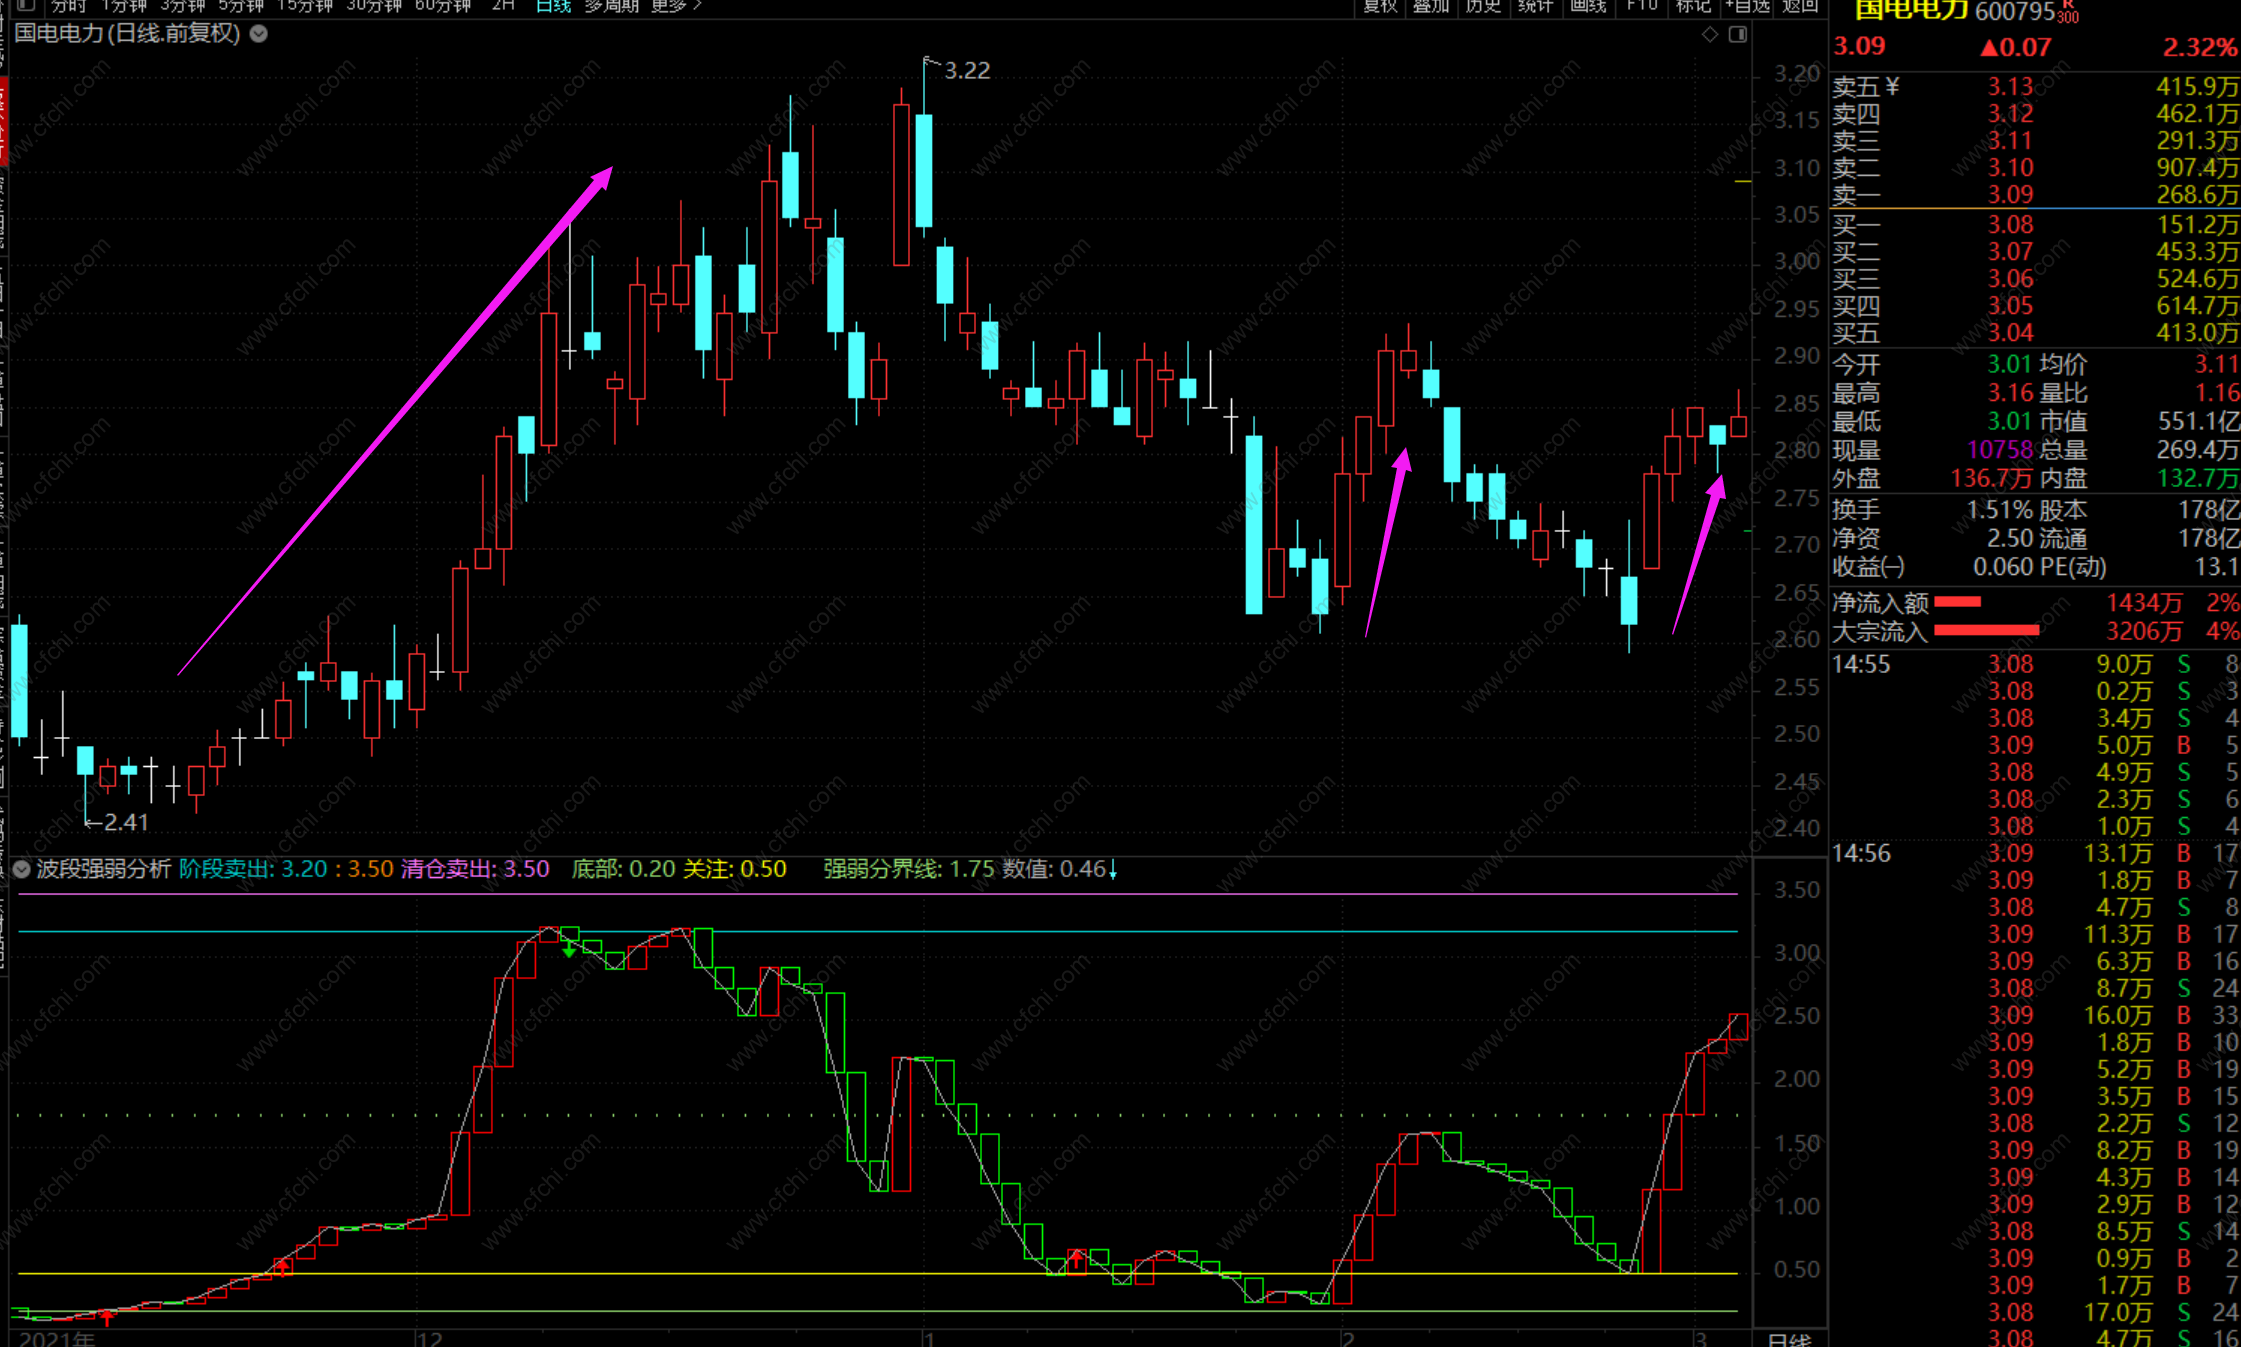Collapse the 波段强弱分析 indicator panel circle icon
This screenshot has width=2241, height=1347.
(x=22, y=869)
